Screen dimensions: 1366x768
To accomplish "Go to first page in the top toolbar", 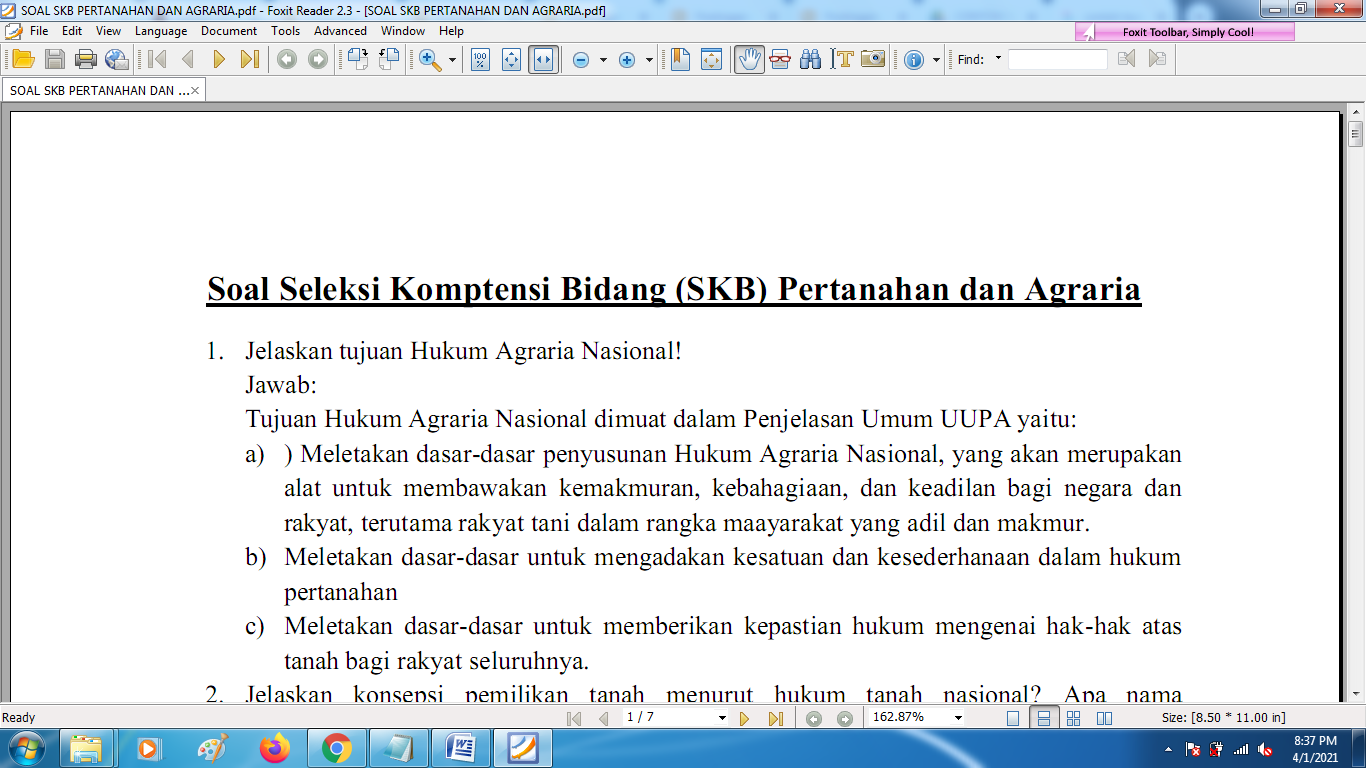I will coord(157,59).
